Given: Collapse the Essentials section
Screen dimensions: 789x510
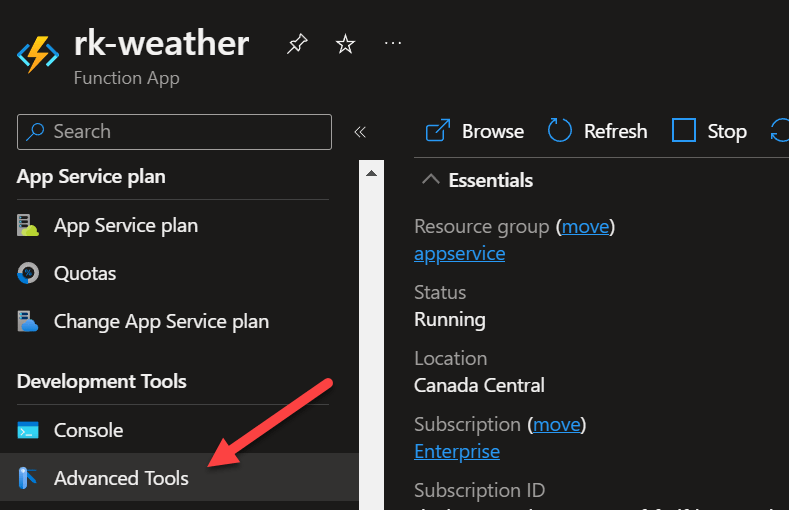Looking at the screenshot, I should 431,180.
